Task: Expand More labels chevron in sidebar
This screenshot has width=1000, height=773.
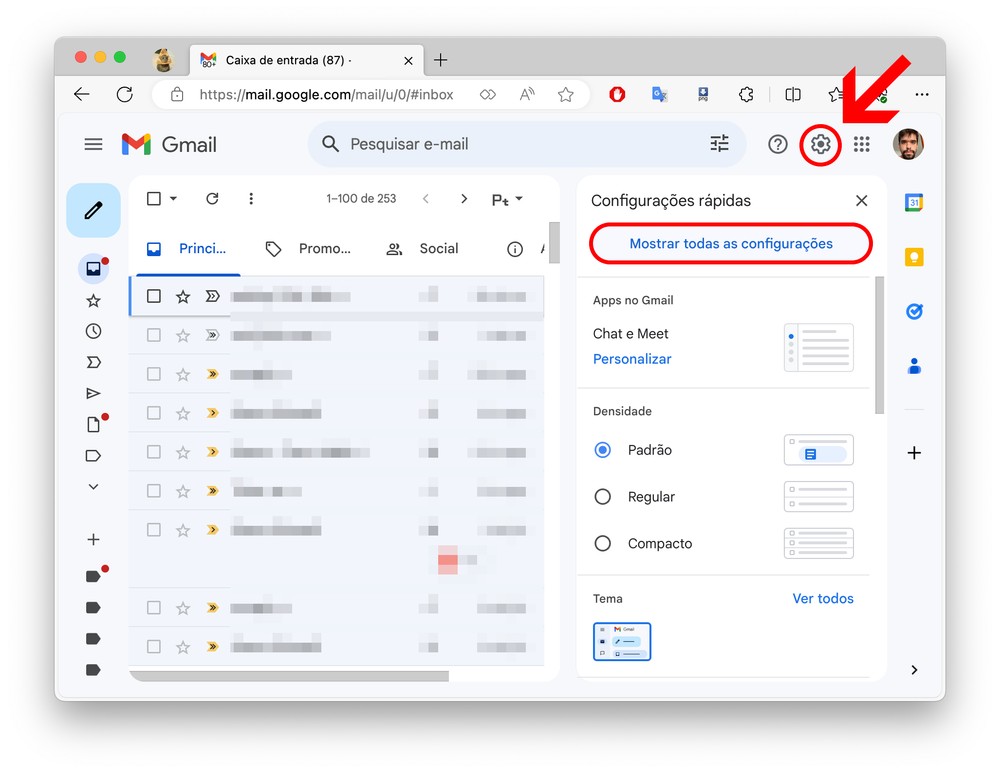Action: click(93, 487)
